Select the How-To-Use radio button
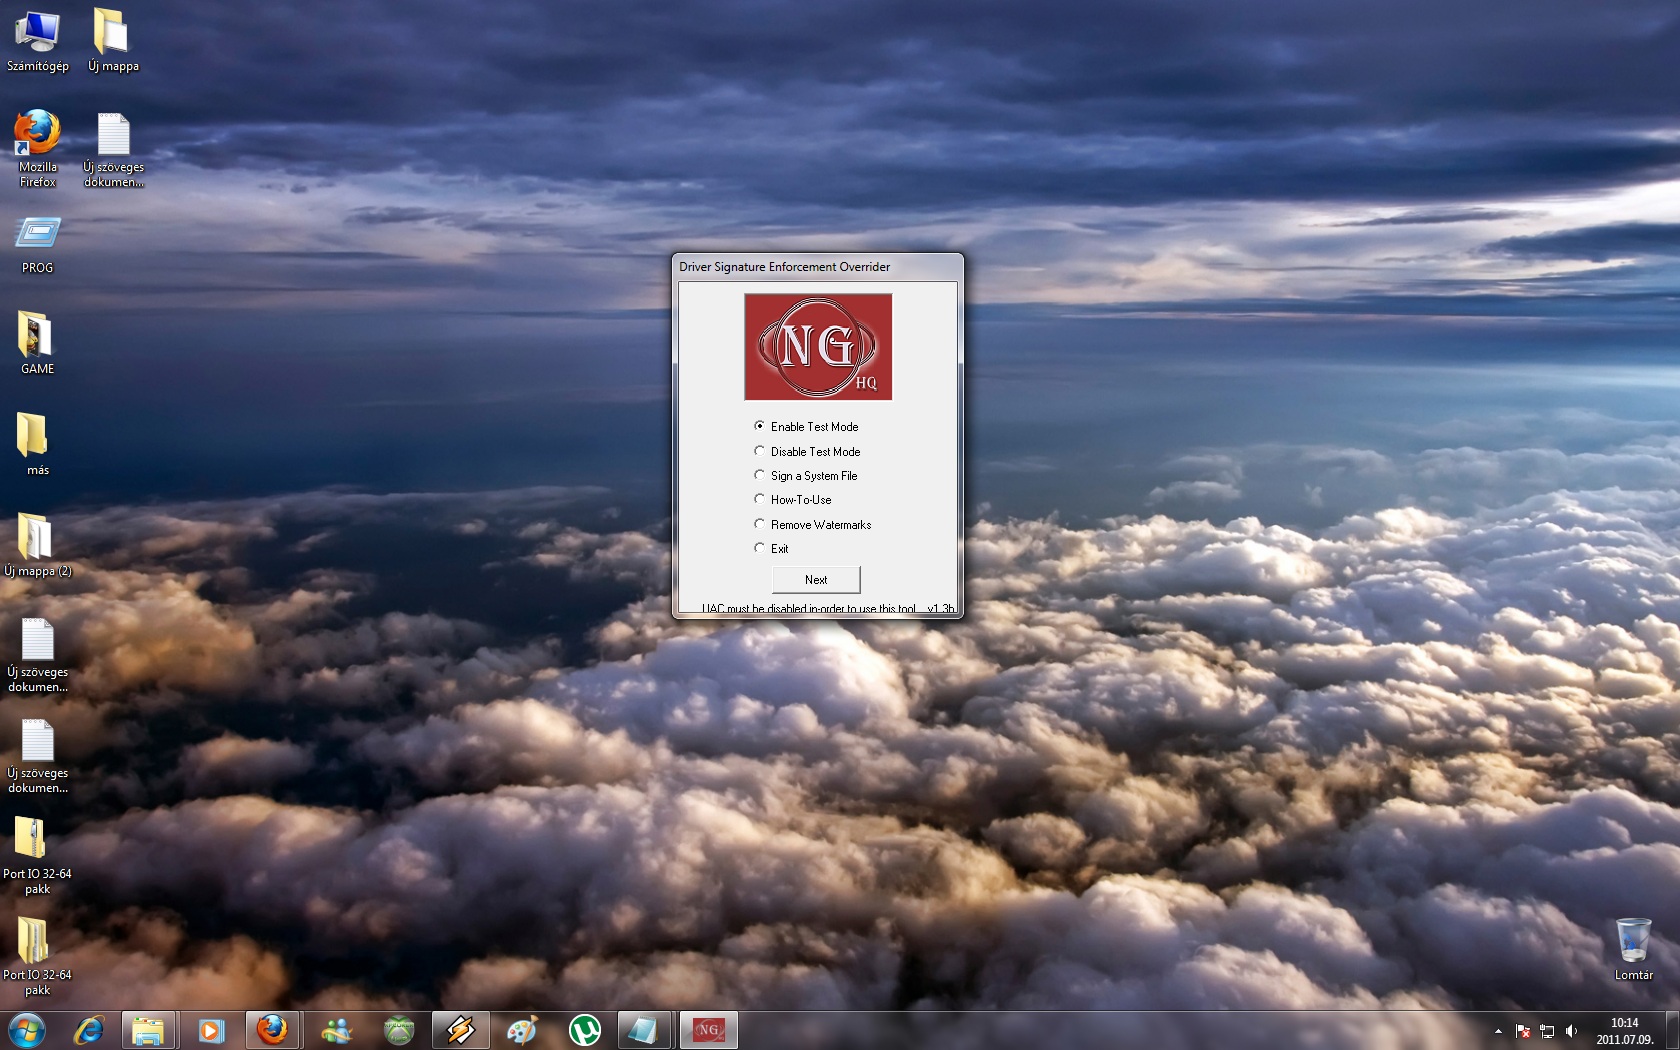The width and height of the screenshot is (1680, 1050). (x=760, y=499)
